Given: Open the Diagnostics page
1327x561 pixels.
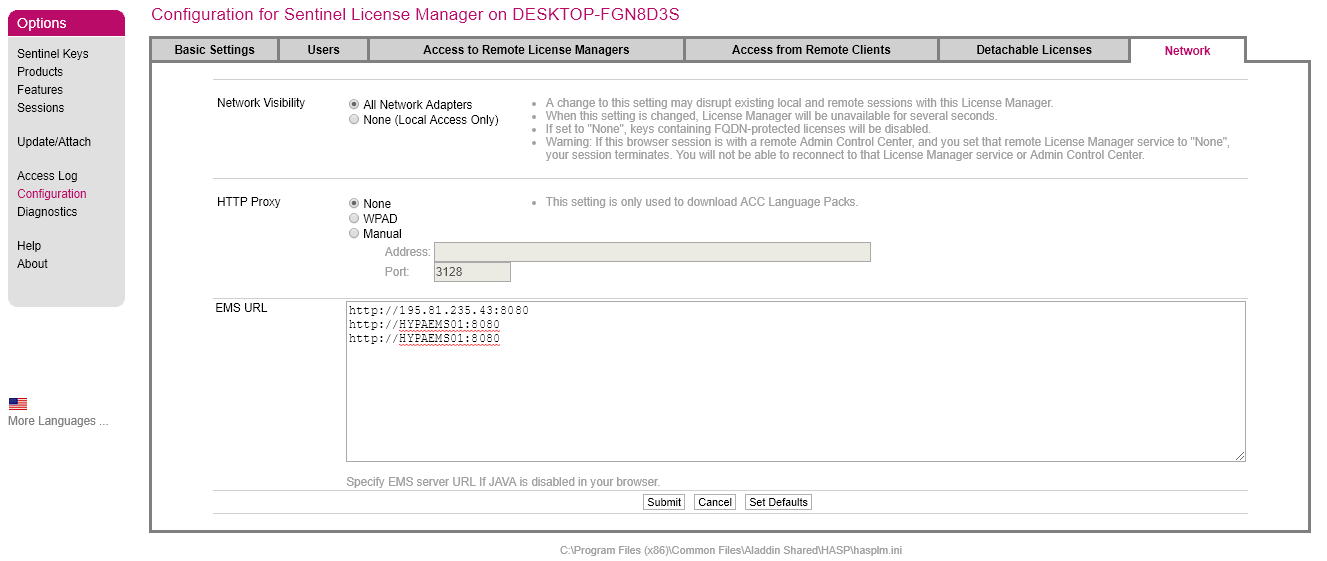Looking at the screenshot, I should coord(47,212).
